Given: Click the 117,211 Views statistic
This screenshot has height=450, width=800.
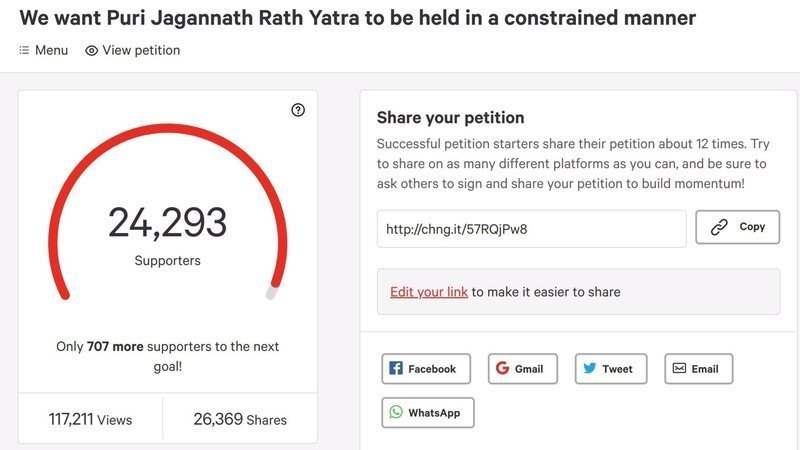Looking at the screenshot, I should (x=90, y=420).
